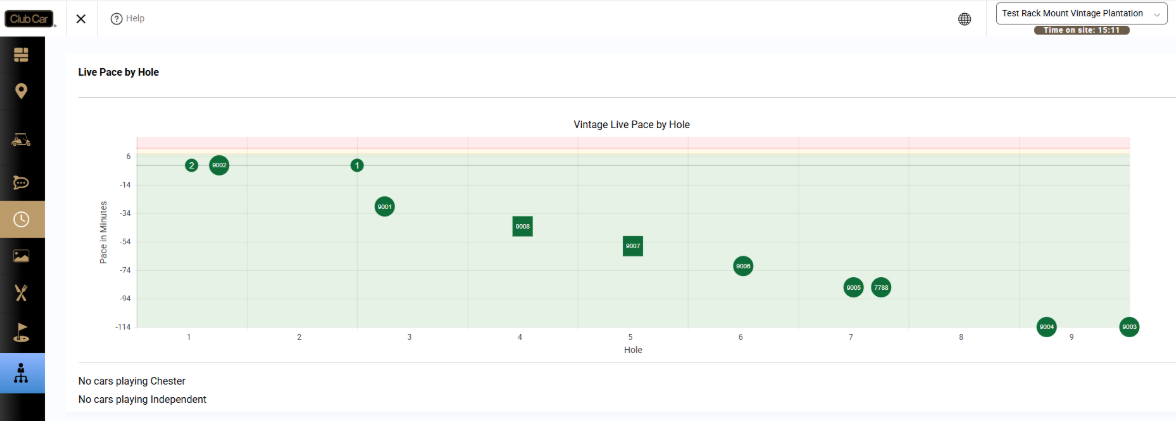The image size is (1176, 421).
Task: Open the dashboard grid icon in sidebar
Action: coord(21,55)
